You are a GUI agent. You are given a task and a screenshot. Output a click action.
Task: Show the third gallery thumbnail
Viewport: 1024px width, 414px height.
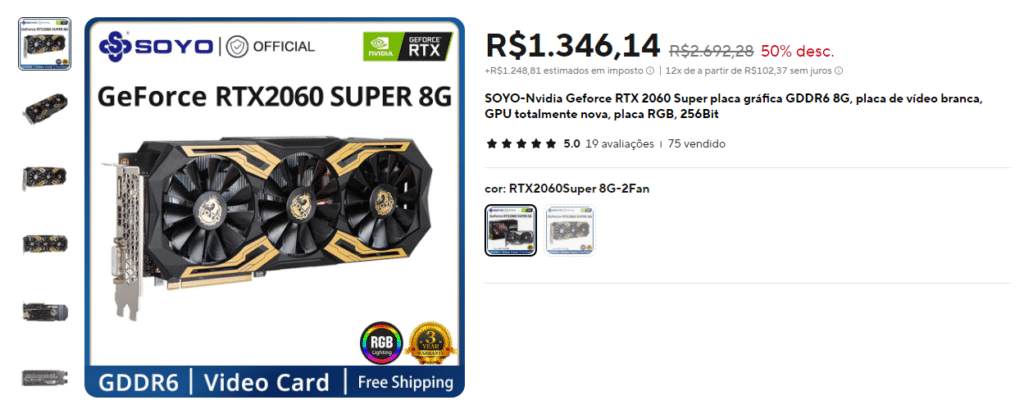[x=44, y=177]
